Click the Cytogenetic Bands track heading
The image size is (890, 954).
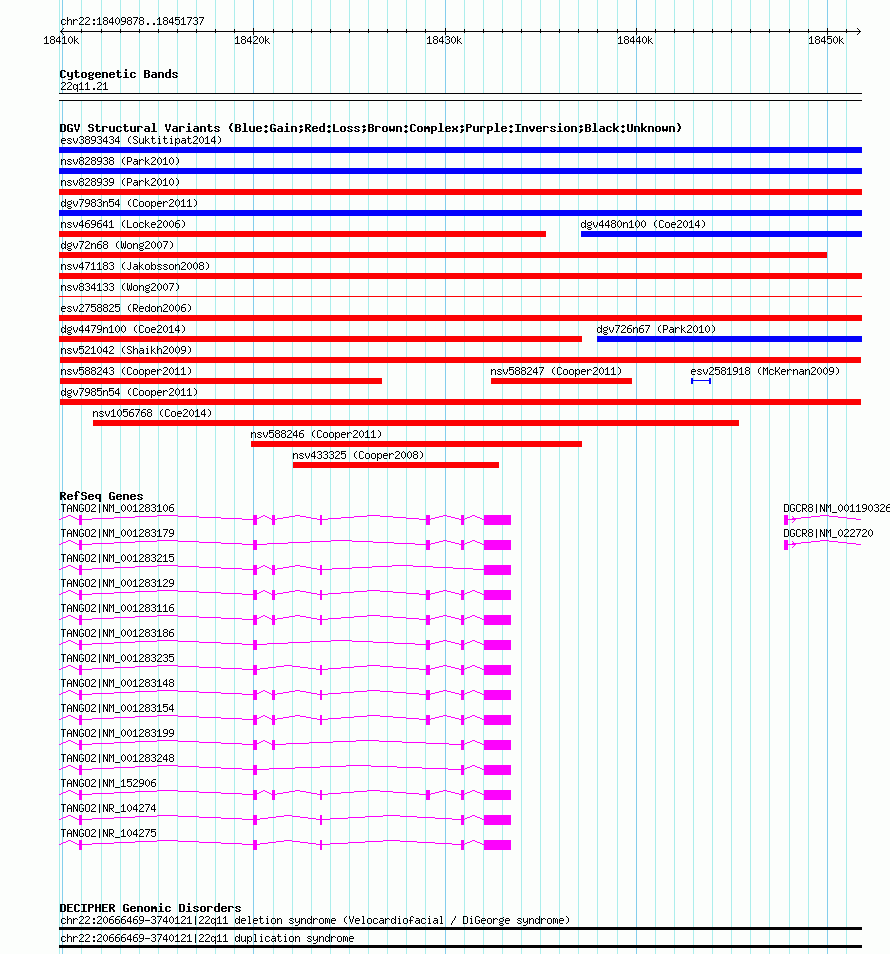[119, 74]
